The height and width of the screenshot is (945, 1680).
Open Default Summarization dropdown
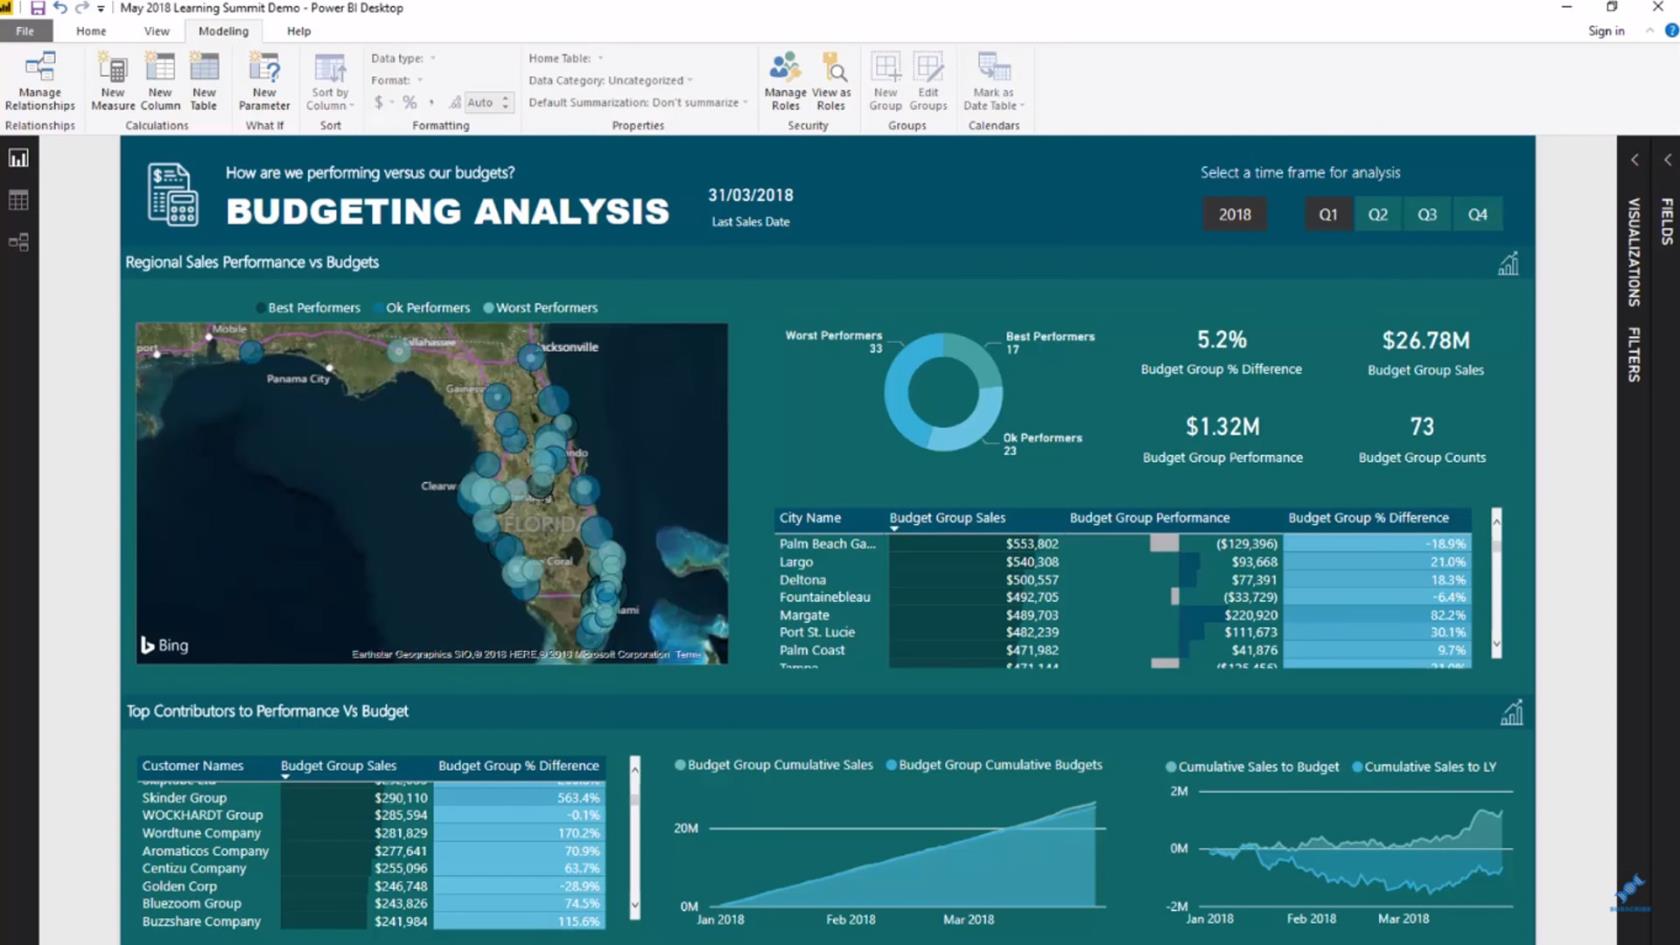(x=638, y=102)
